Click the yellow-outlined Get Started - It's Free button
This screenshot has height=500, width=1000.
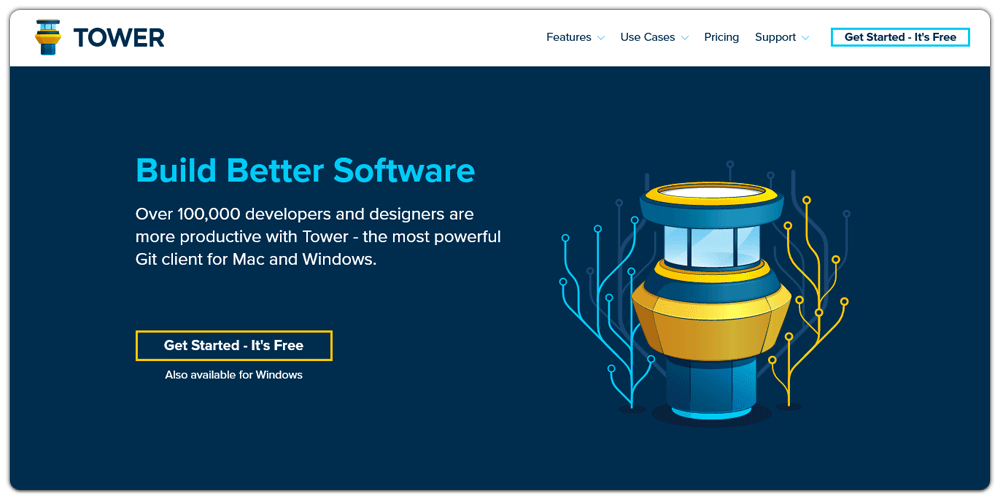pyautogui.click(x=233, y=345)
